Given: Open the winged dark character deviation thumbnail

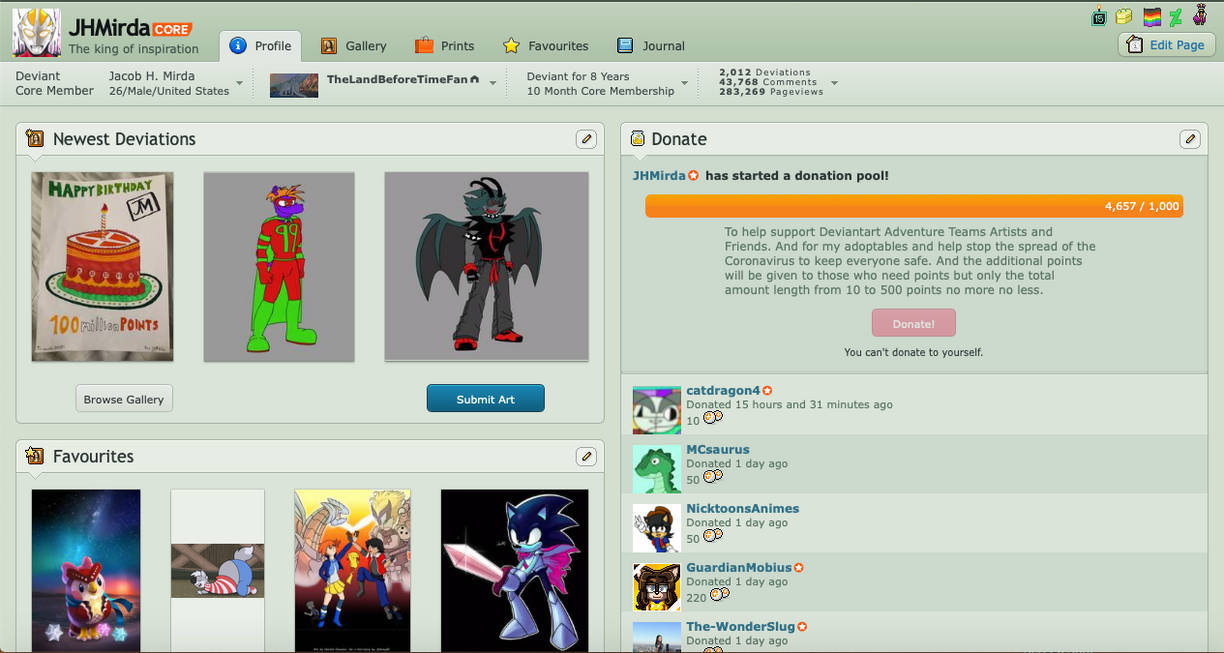Looking at the screenshot, I should click(487, 267).
